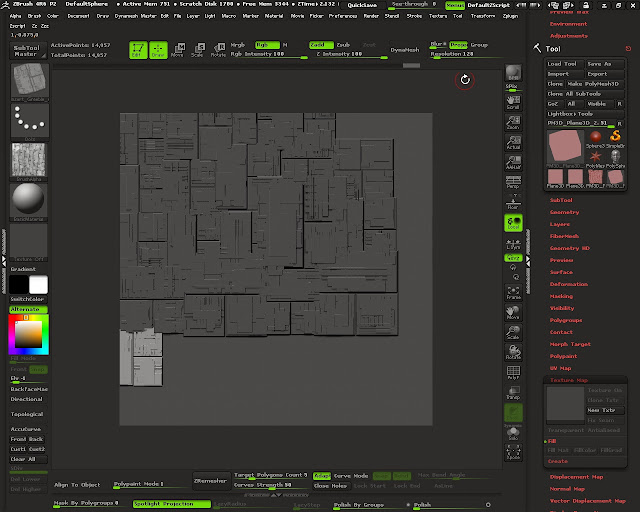
Task: Select the Scale view icon on right shelf
Action: click(x=513, y=332)
